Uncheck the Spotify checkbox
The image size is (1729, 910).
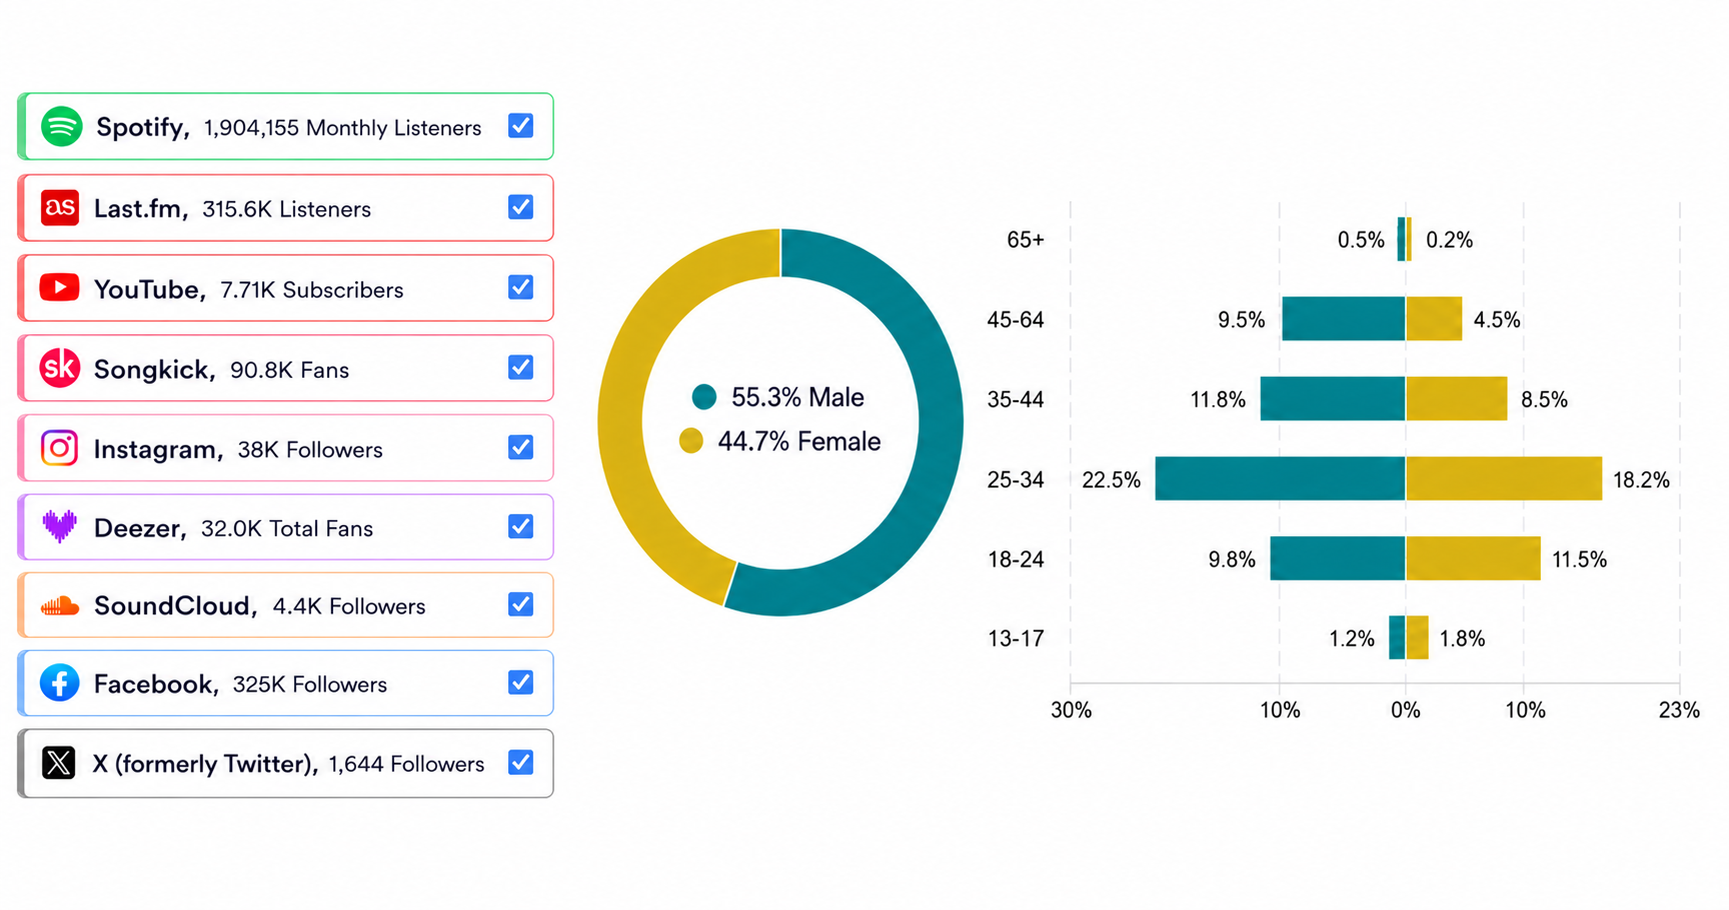520,126
